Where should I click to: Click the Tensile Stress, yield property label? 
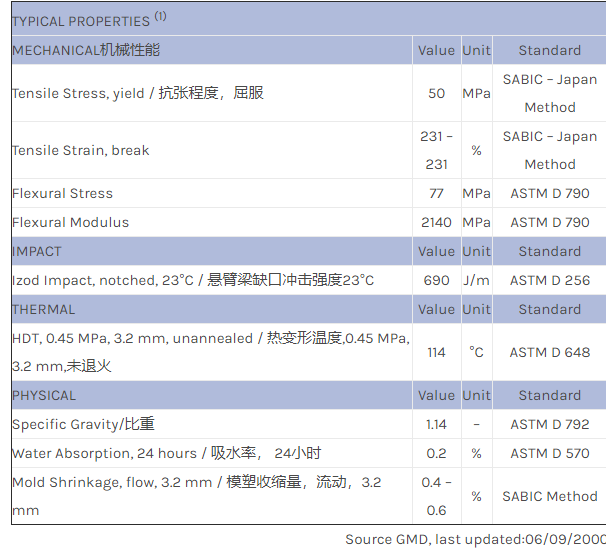coord(138,93)
